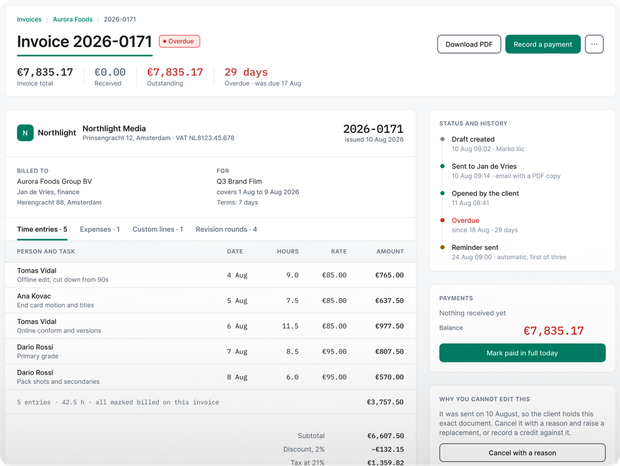Viewport: 620px width, 466px height.
Task: Click the Subtotal €6,607.50 value
Action: [x=385, y=436]
